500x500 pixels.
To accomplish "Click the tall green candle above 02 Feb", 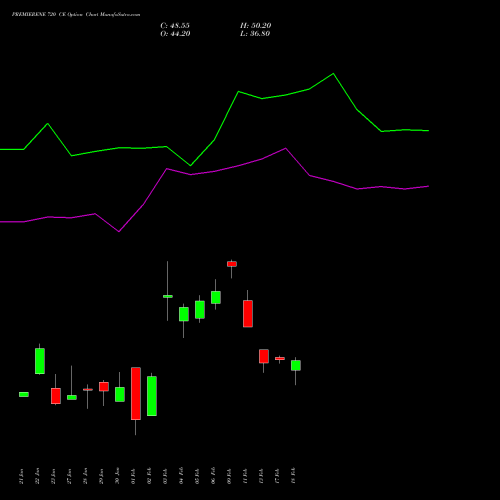I will click(x=152, y=396).
